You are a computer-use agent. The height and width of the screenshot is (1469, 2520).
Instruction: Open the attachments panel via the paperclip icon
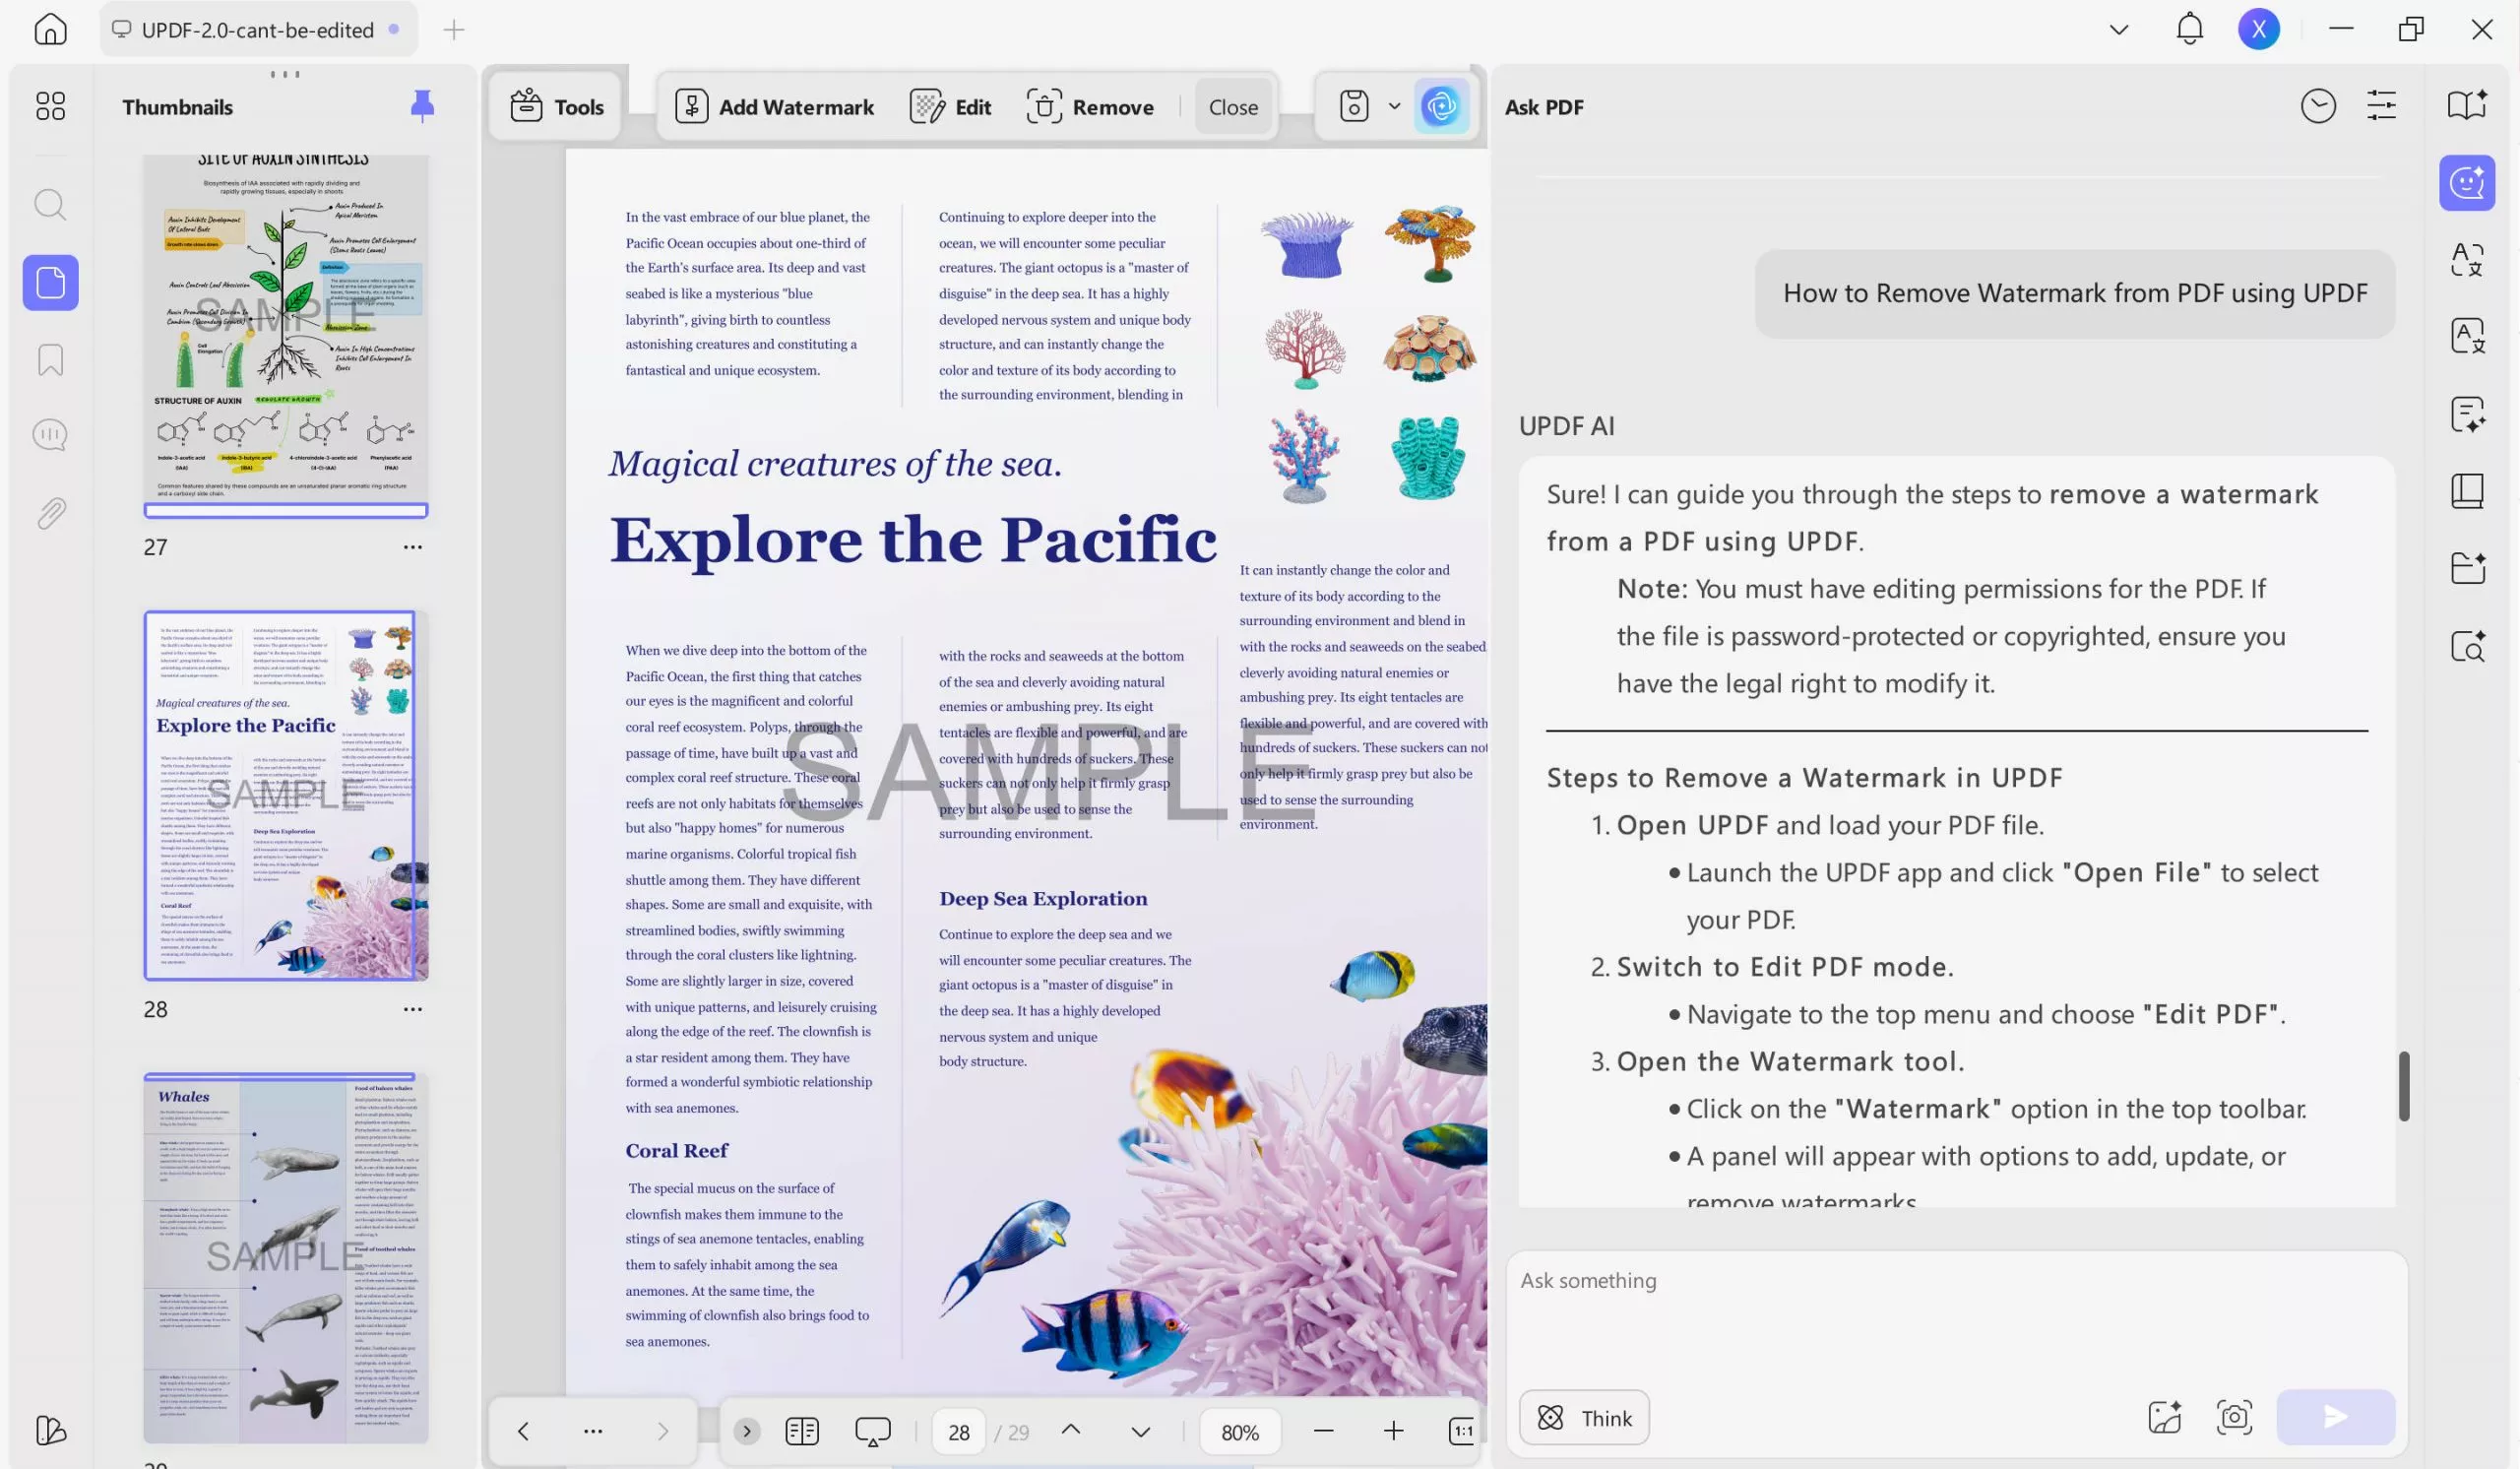pyautogui.click(x=50, y=513)
